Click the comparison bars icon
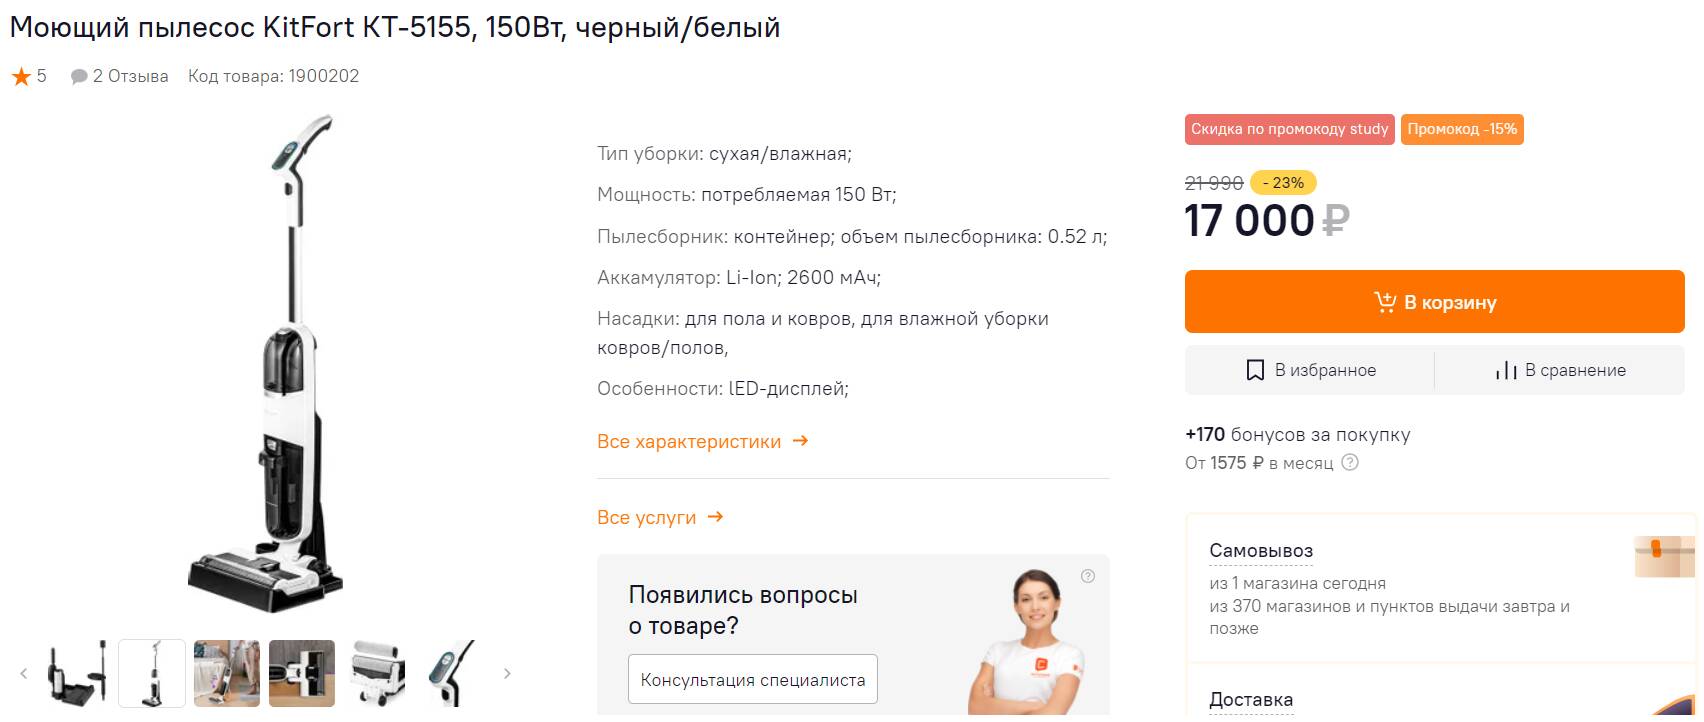 (1506, 370)
